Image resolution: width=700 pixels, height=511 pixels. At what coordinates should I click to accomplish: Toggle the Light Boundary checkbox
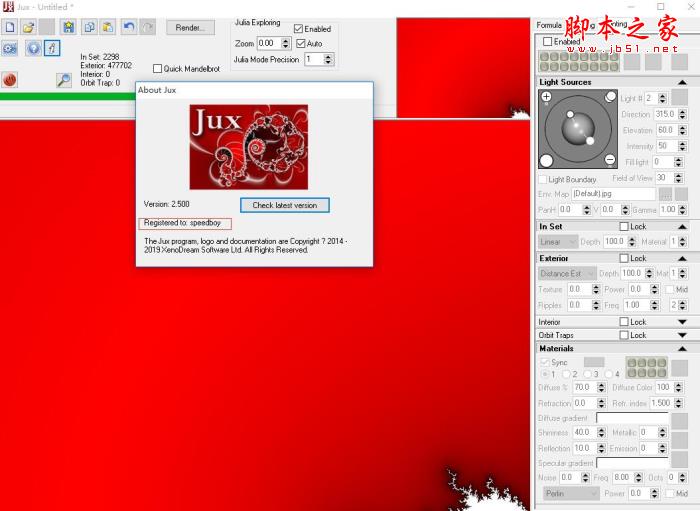[542, 179]
